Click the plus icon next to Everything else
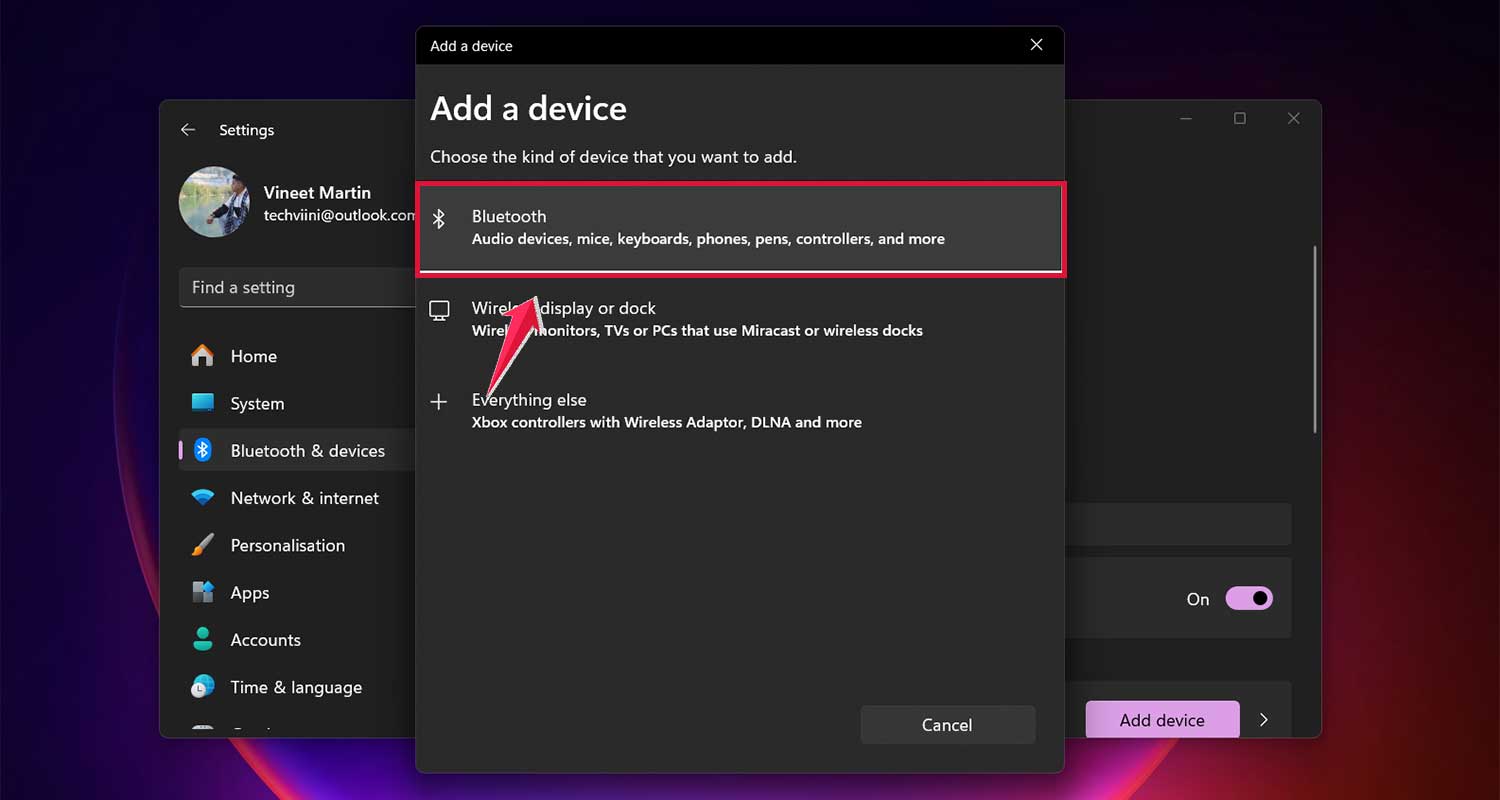The height and width of the screenshot is (800, 1500). point(440,401)
